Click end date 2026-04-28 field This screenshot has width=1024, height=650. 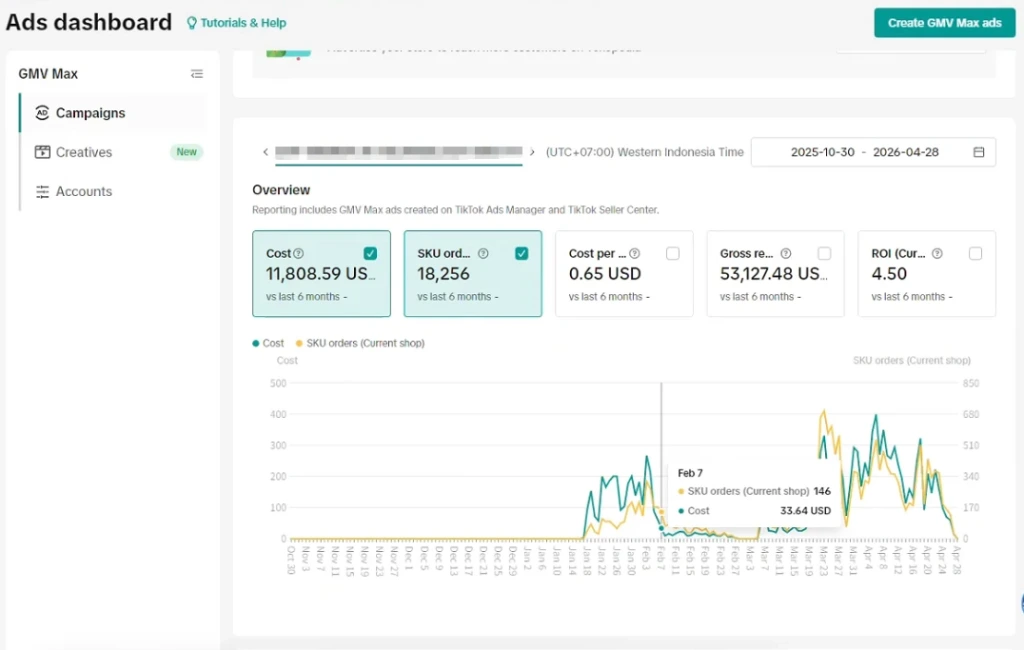coord(906,152)
